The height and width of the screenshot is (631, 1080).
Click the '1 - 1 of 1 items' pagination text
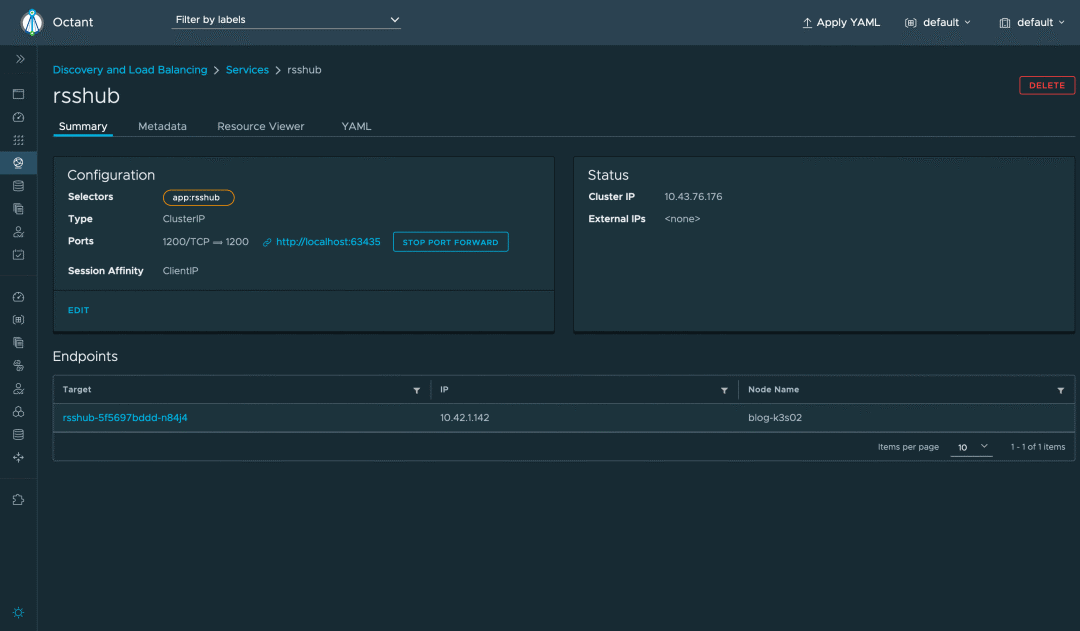point(1037,447)
